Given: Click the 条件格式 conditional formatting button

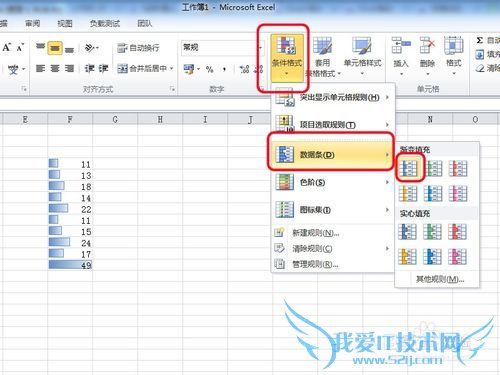Looking at the screenshot, I should [287, 59].
